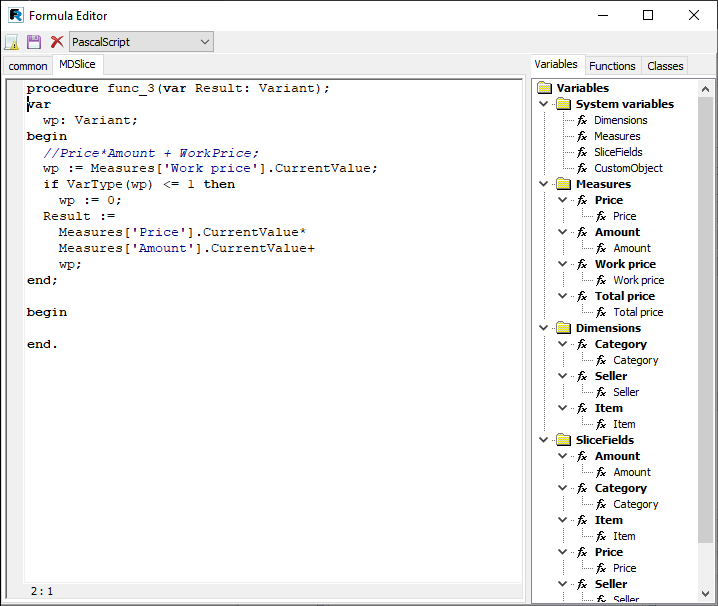Switch to the common tab
Screen dimensions: 718x606
28,66
